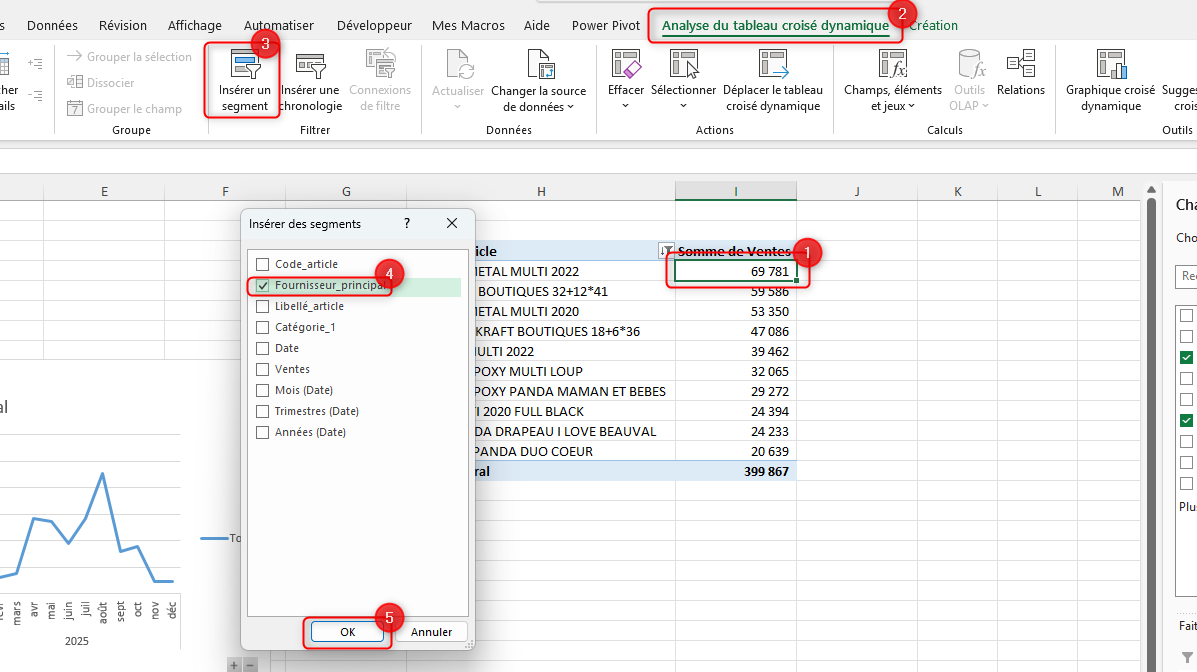The height and width of the screenshot is (672, 1197).
Task: Click Insérer une chronologie icon
Action: [311, 66]
